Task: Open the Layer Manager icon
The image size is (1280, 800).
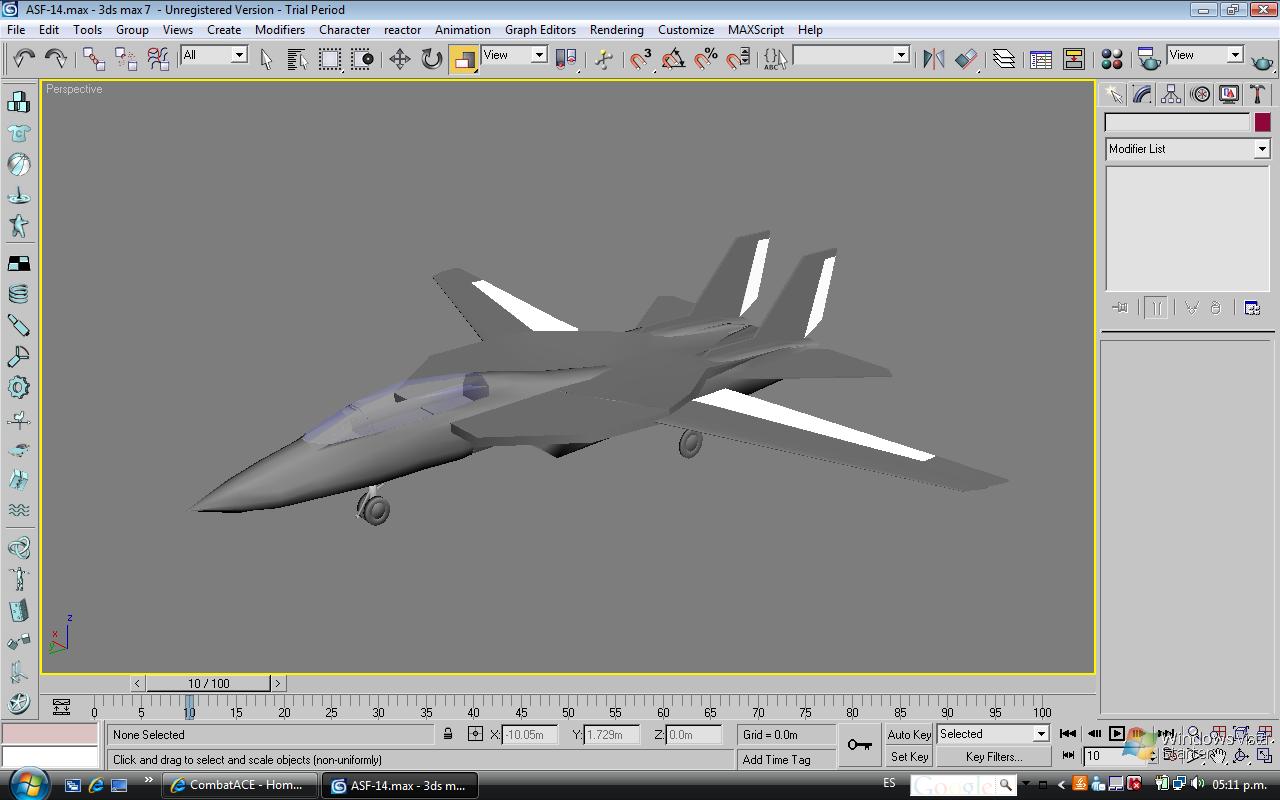Action: 1004,59
